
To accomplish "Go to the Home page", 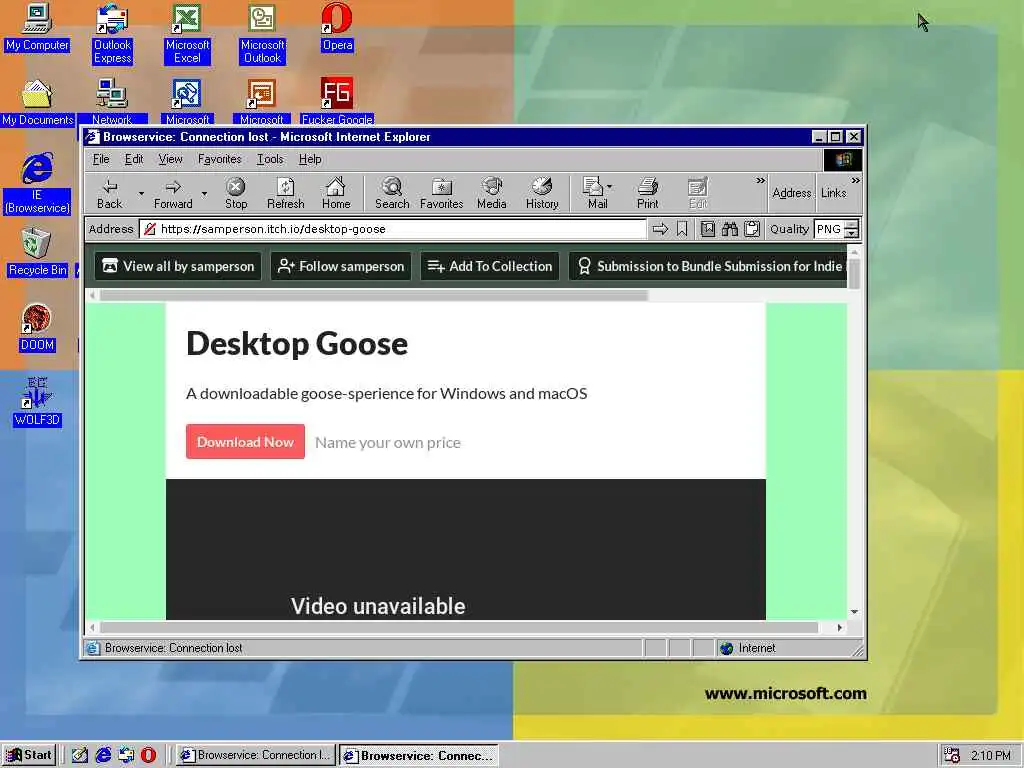I will pos(336,193).
